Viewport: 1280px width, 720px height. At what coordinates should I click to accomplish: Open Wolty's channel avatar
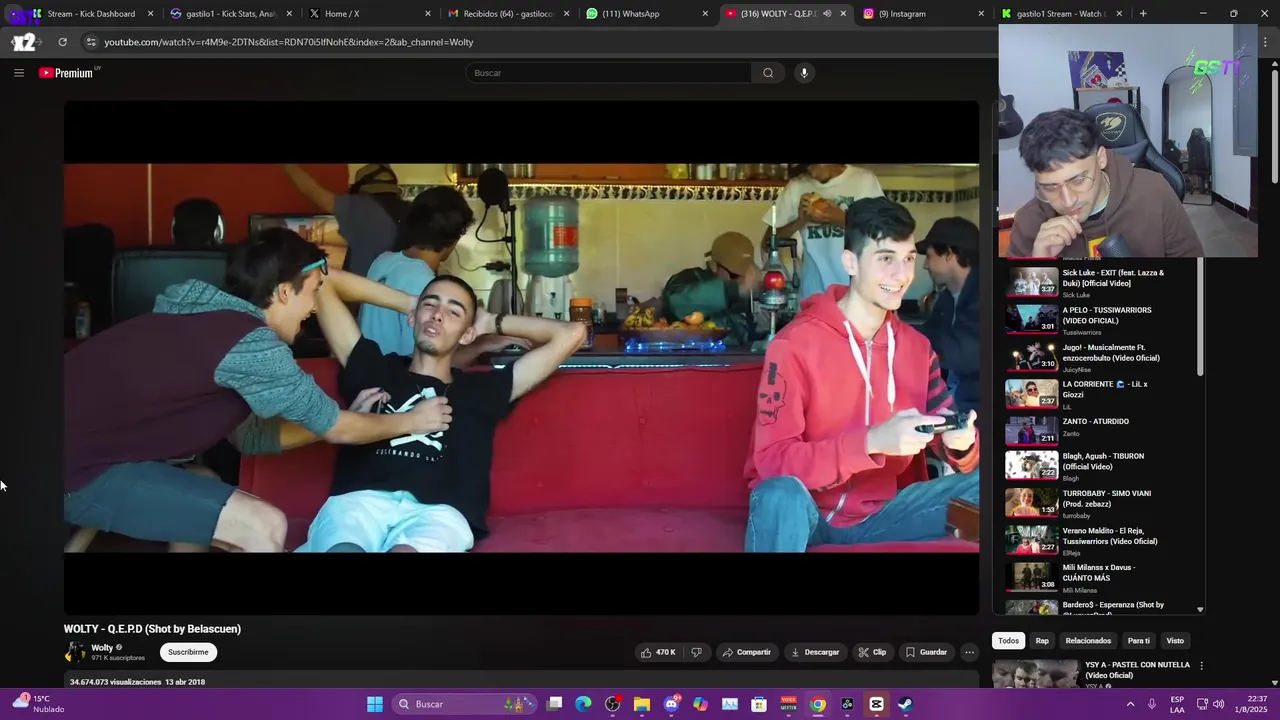pos(75,652)
